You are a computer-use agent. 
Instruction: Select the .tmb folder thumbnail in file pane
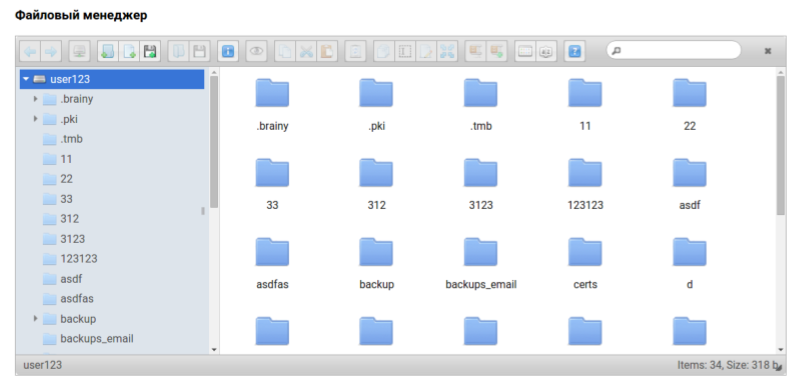click(481, 93)
